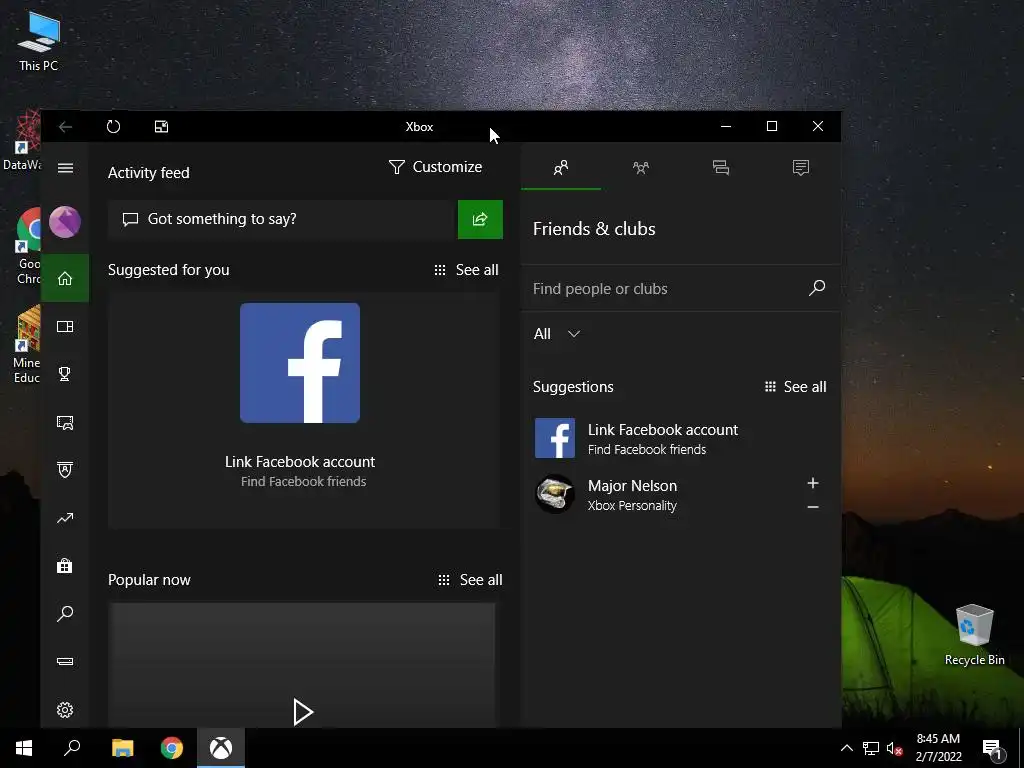Click the Xbox app taskbar icon
Image resolution: width=1024 pixels, height=768 pixels.
pyautogui.click(x=221, y=748)
